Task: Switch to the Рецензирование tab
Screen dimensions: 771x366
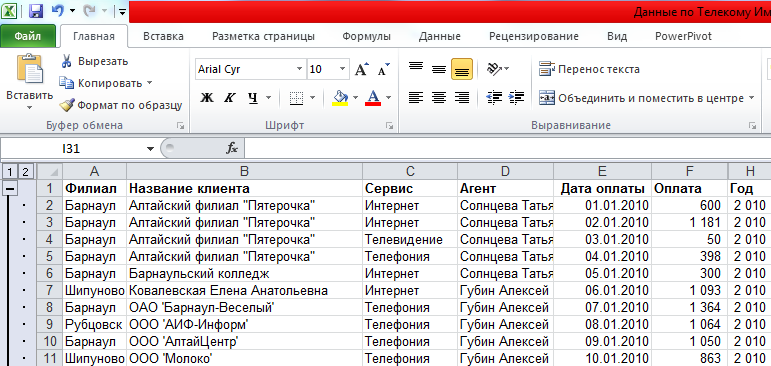Action: pos(534,36)
